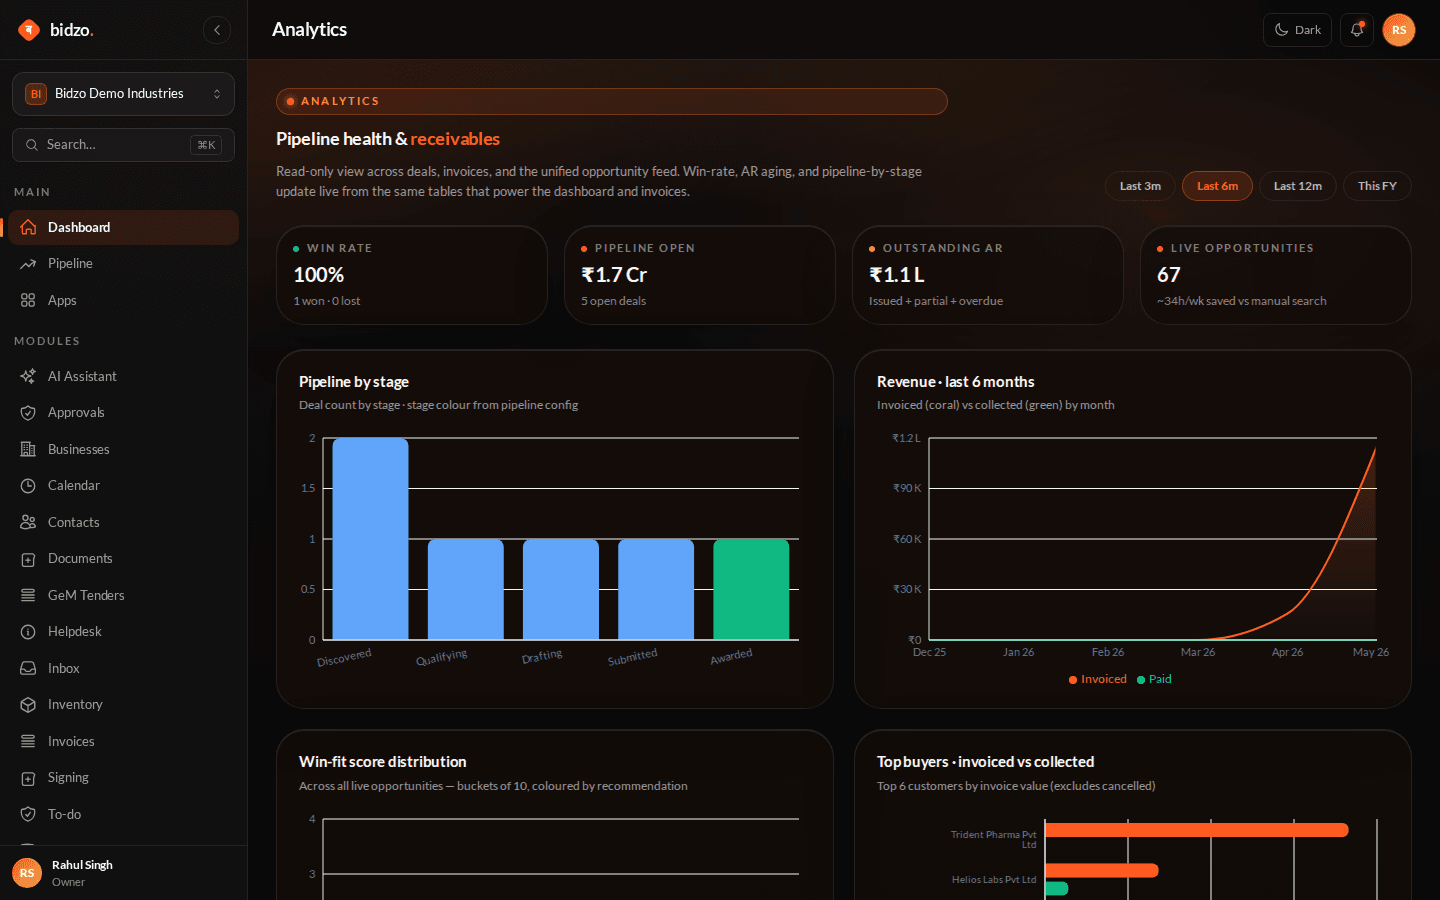Click the Apps grid icon

(28, 300)
